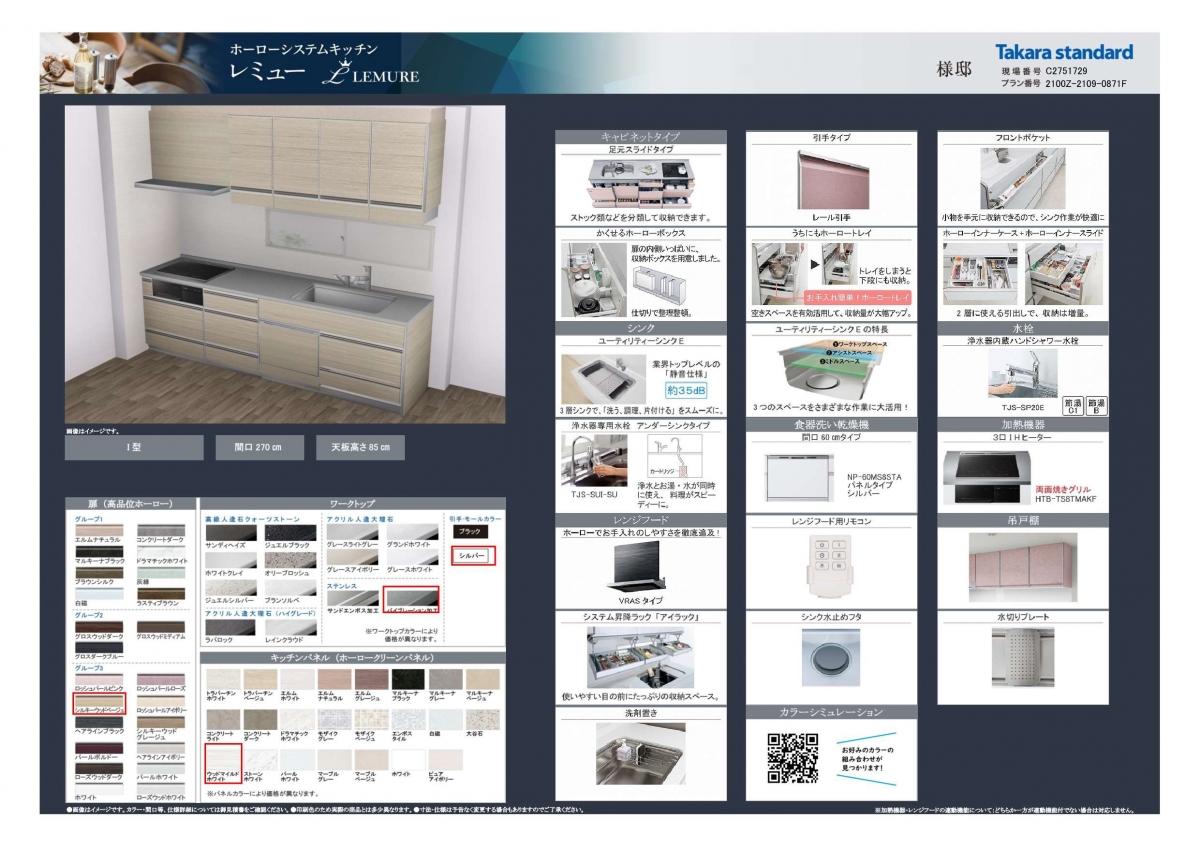Screen dimensions: 1200x848
Task: Click the 天板高さ 85 cm box
Action: pos(360,447)
